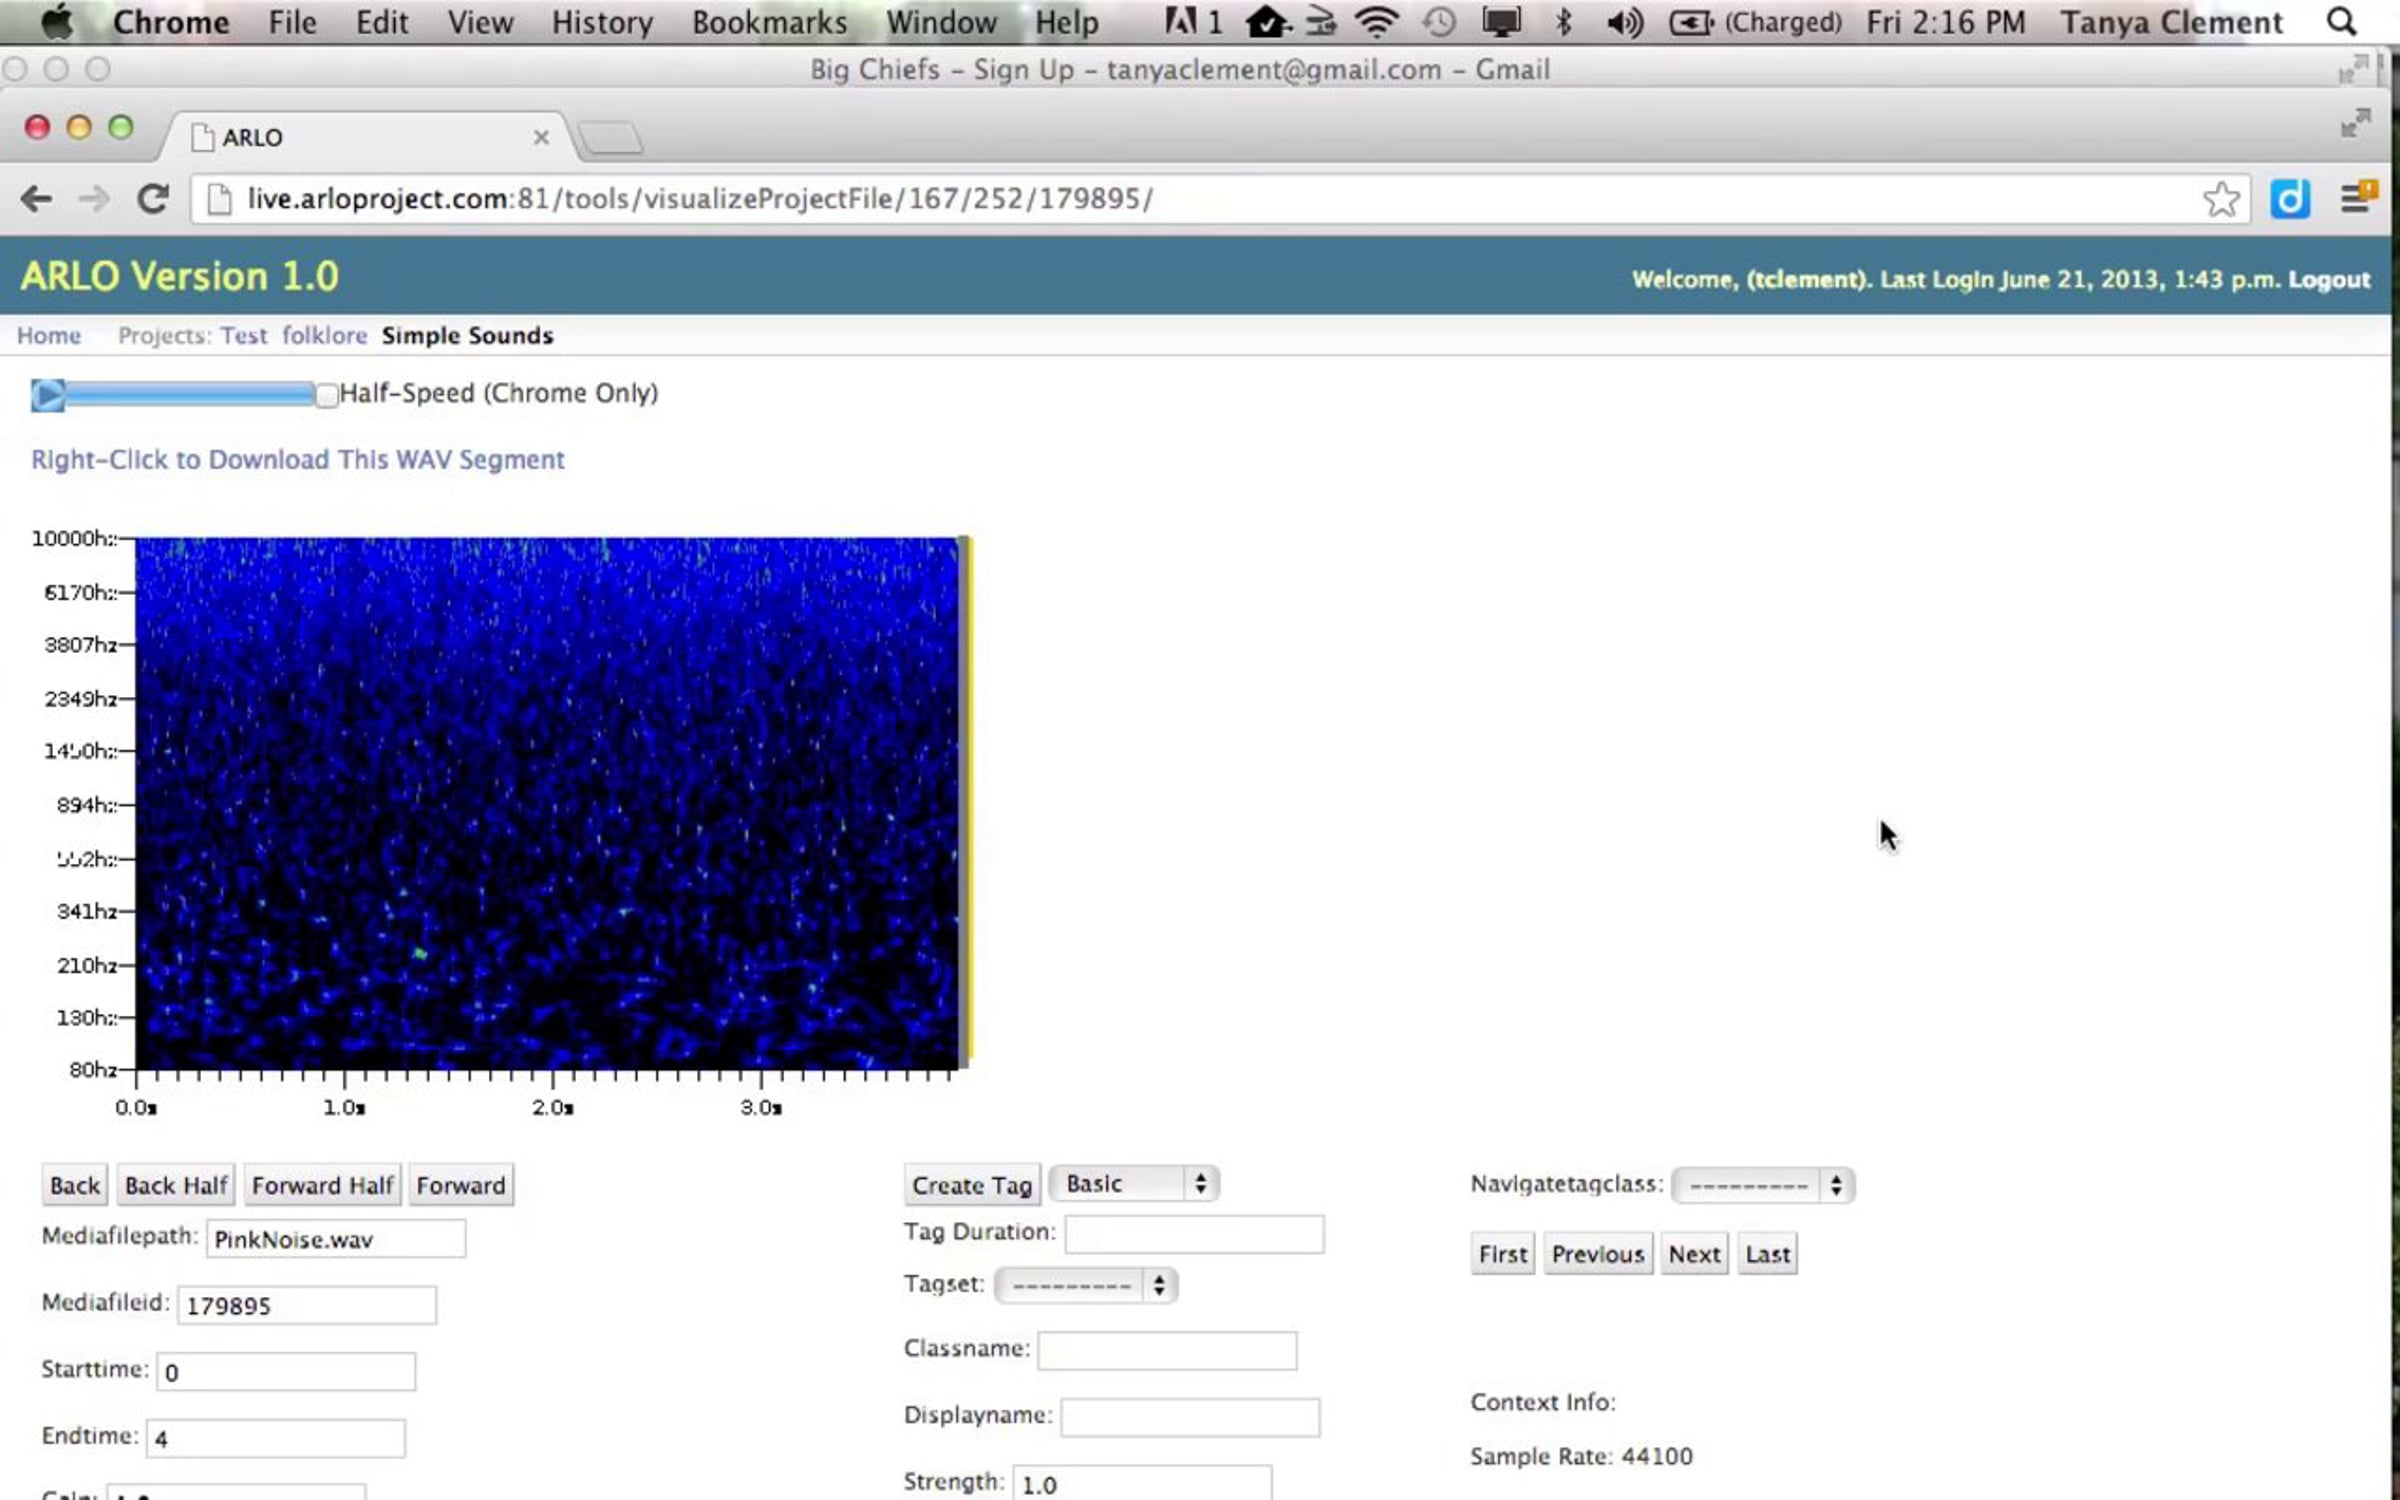Enable the Half-Speed checkbox
Viewport: 2400px width, 1500px height.
coord(327,395)
